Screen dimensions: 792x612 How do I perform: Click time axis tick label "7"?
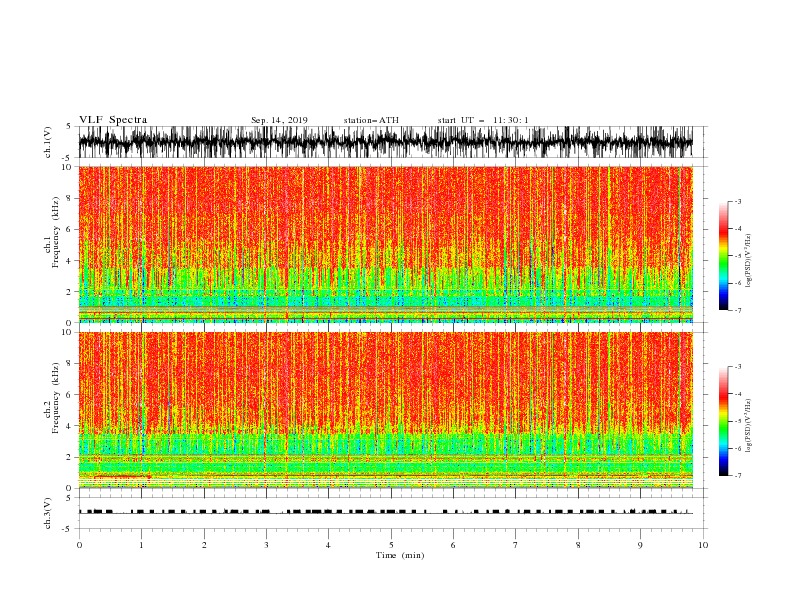click(516, 545)
